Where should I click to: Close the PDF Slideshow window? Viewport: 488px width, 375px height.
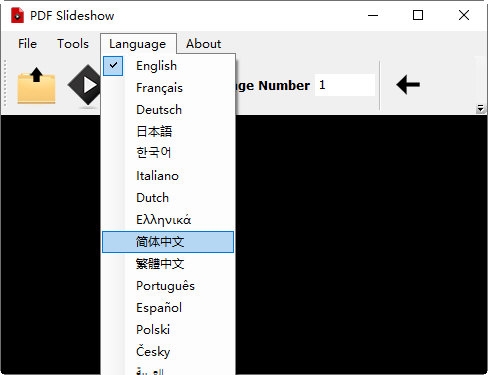[x=464, y=15]
